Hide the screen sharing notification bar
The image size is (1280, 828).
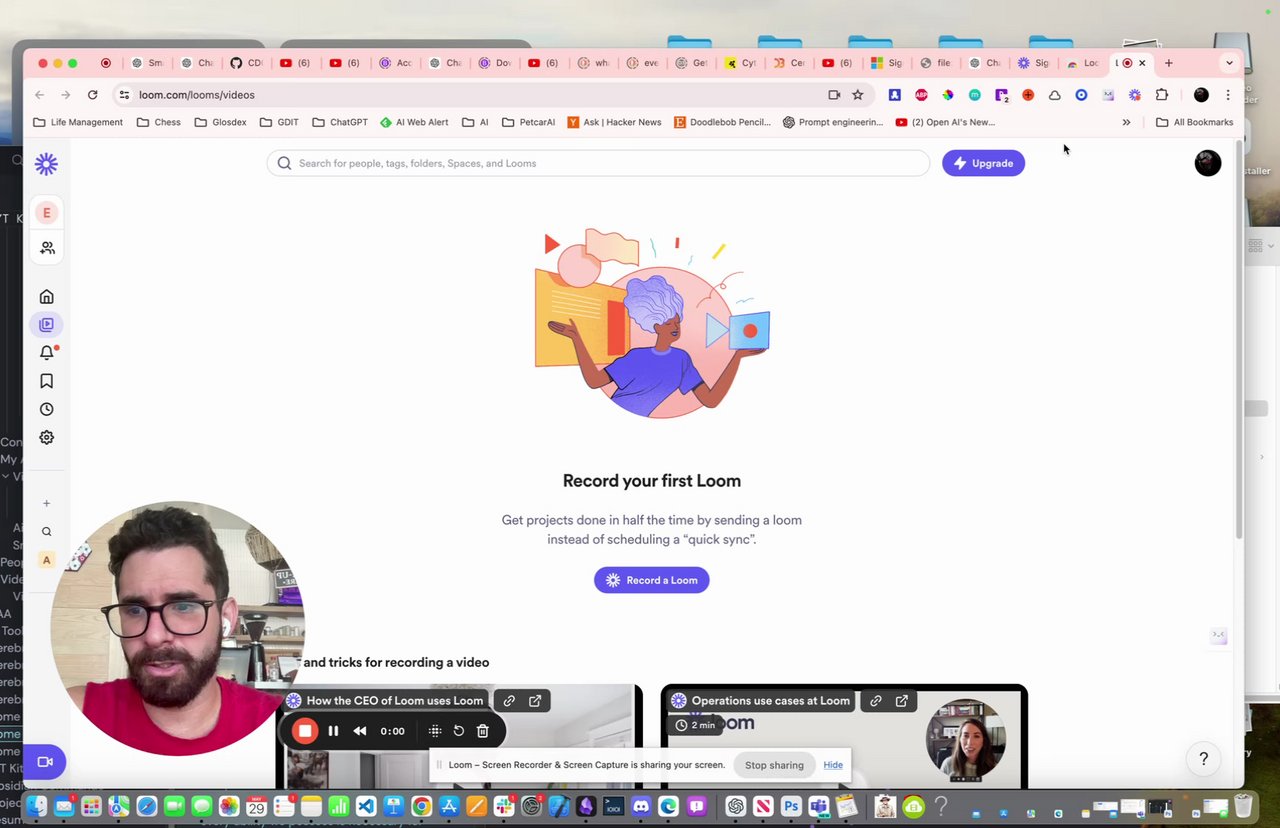point(832,764)
